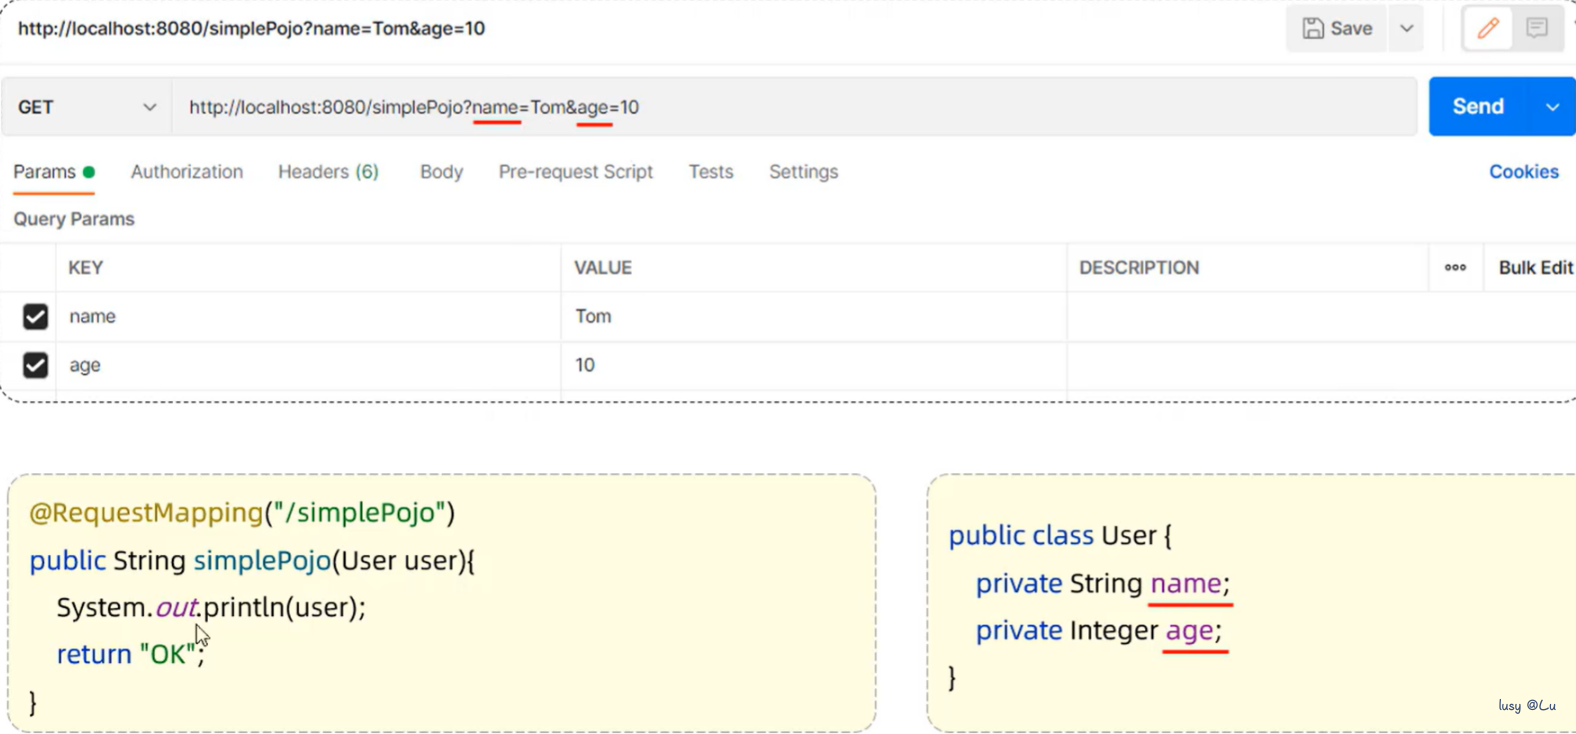Image resolution: width=1576 pixels, height=734 pixels.
Task: Click the request URL input field
Action: pyautogui.click(x=900, y=107)
